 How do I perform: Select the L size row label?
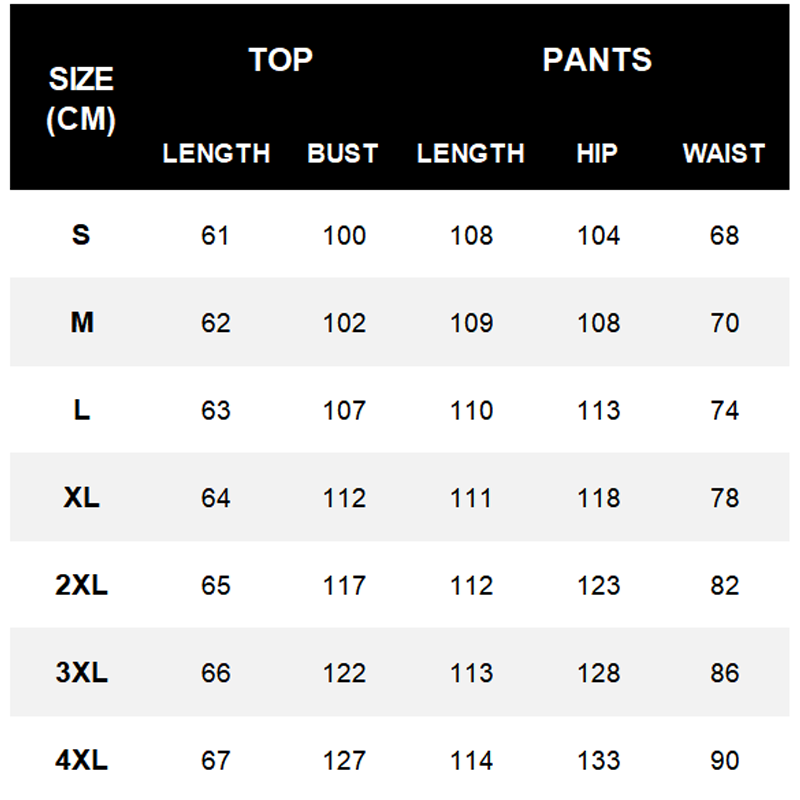coord(81,410)
